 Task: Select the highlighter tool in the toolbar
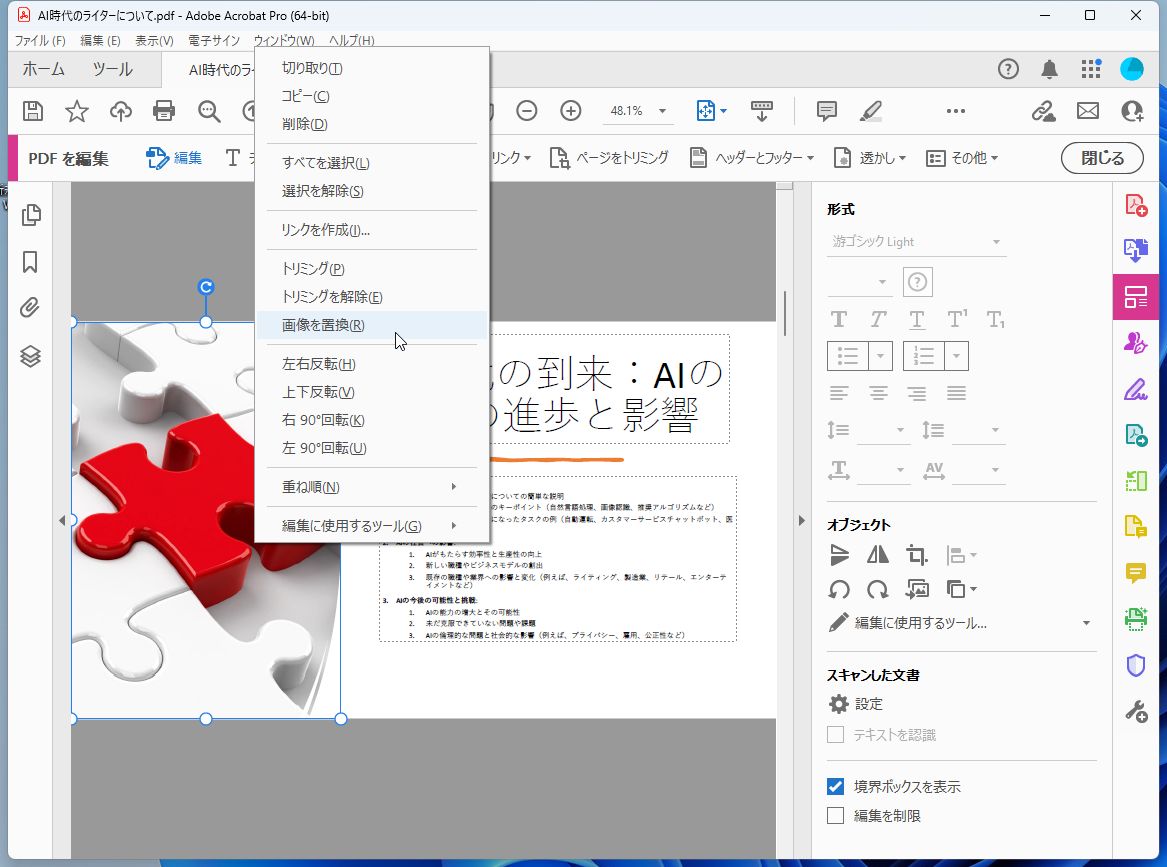870,111
